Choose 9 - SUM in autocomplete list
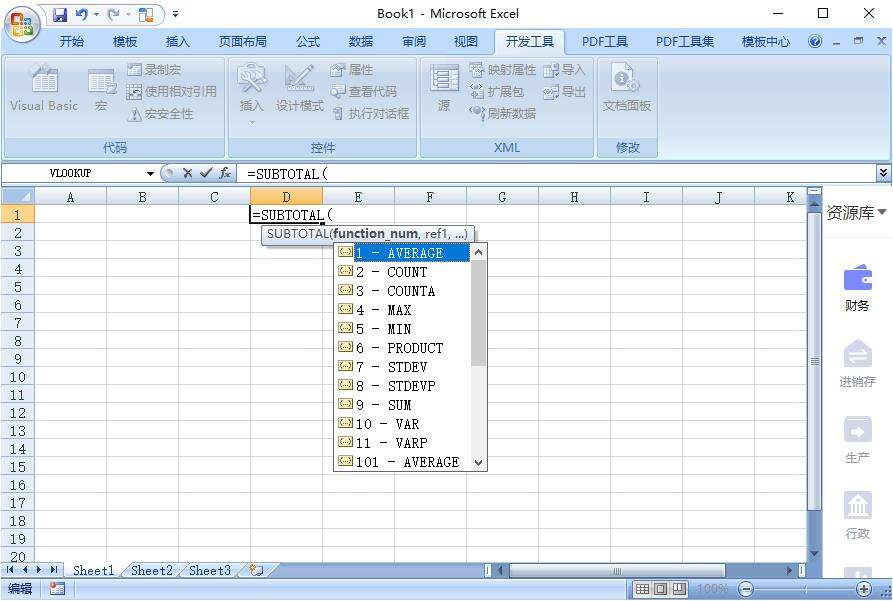893x601 pixels. (x=403, y=405)
